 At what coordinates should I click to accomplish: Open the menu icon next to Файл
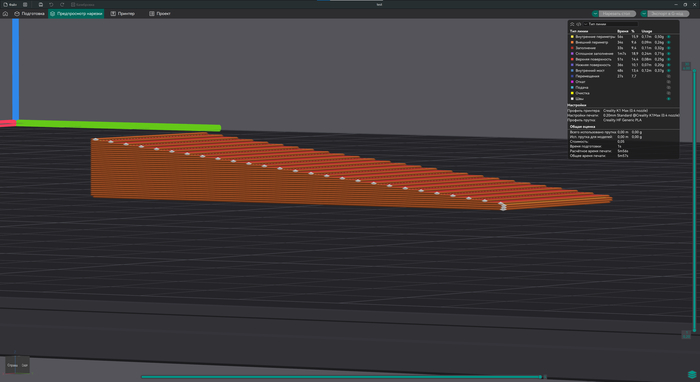pos(25,4)
